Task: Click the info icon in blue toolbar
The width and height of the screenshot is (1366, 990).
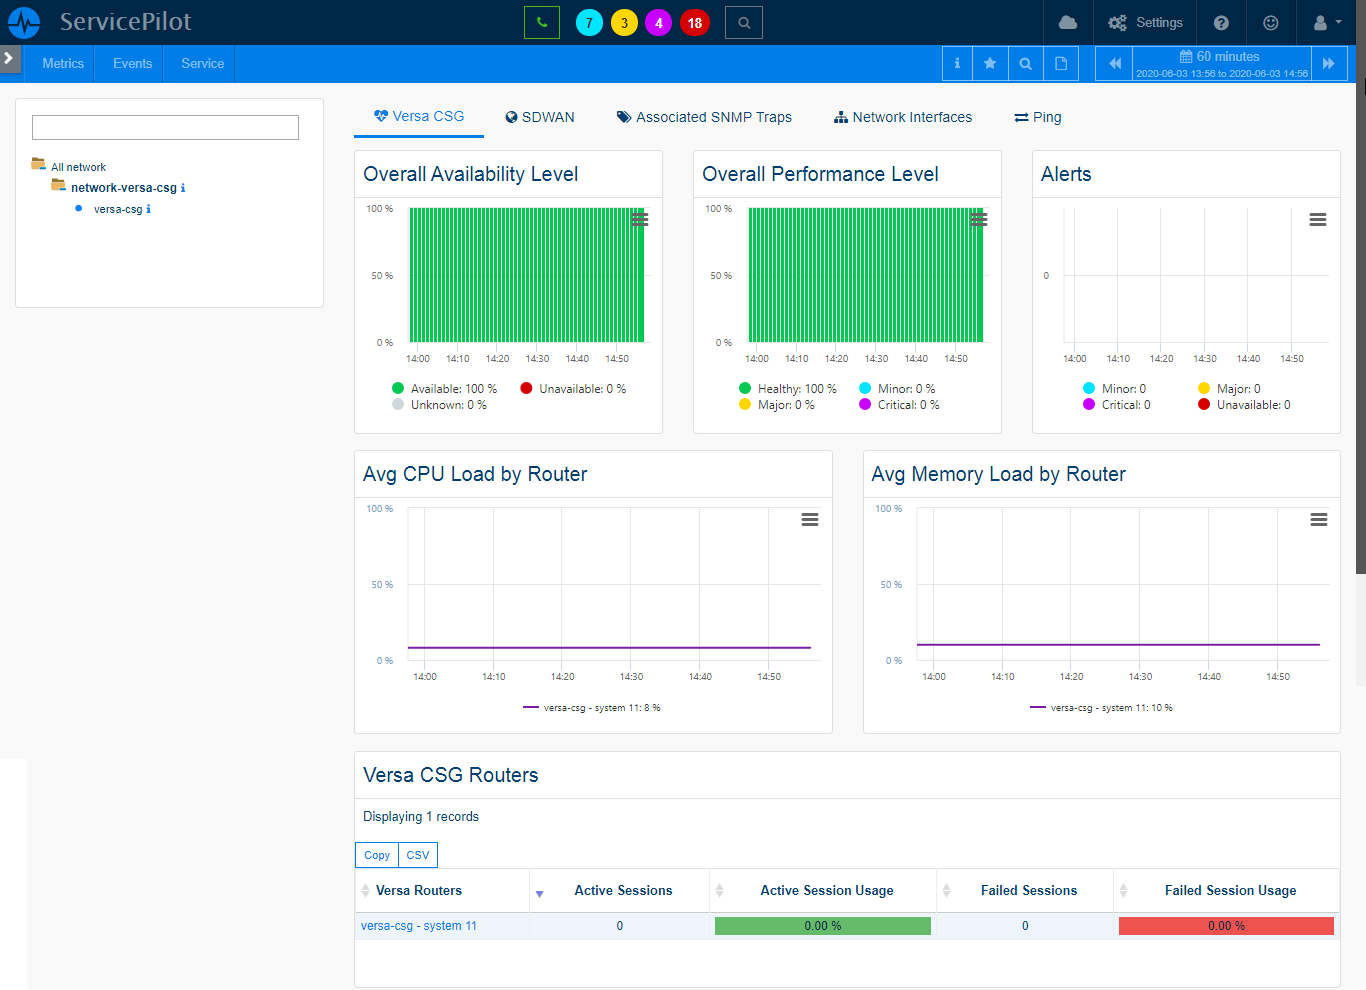Action: point(957,63)
